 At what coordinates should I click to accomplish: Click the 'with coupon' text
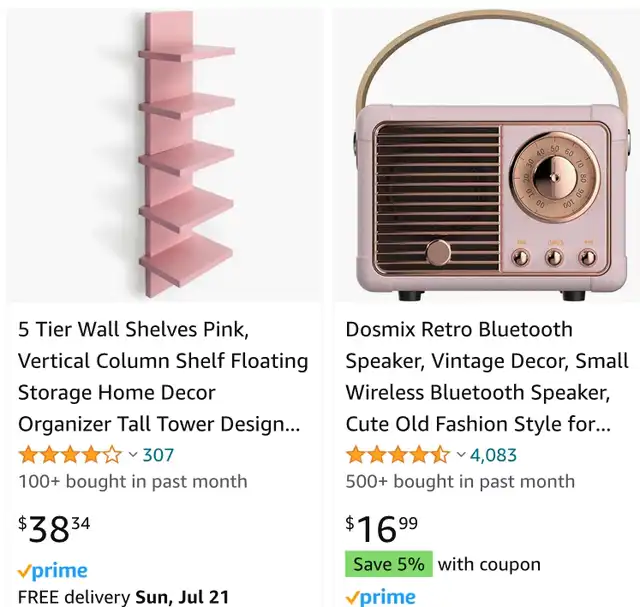tap(489, 565)
